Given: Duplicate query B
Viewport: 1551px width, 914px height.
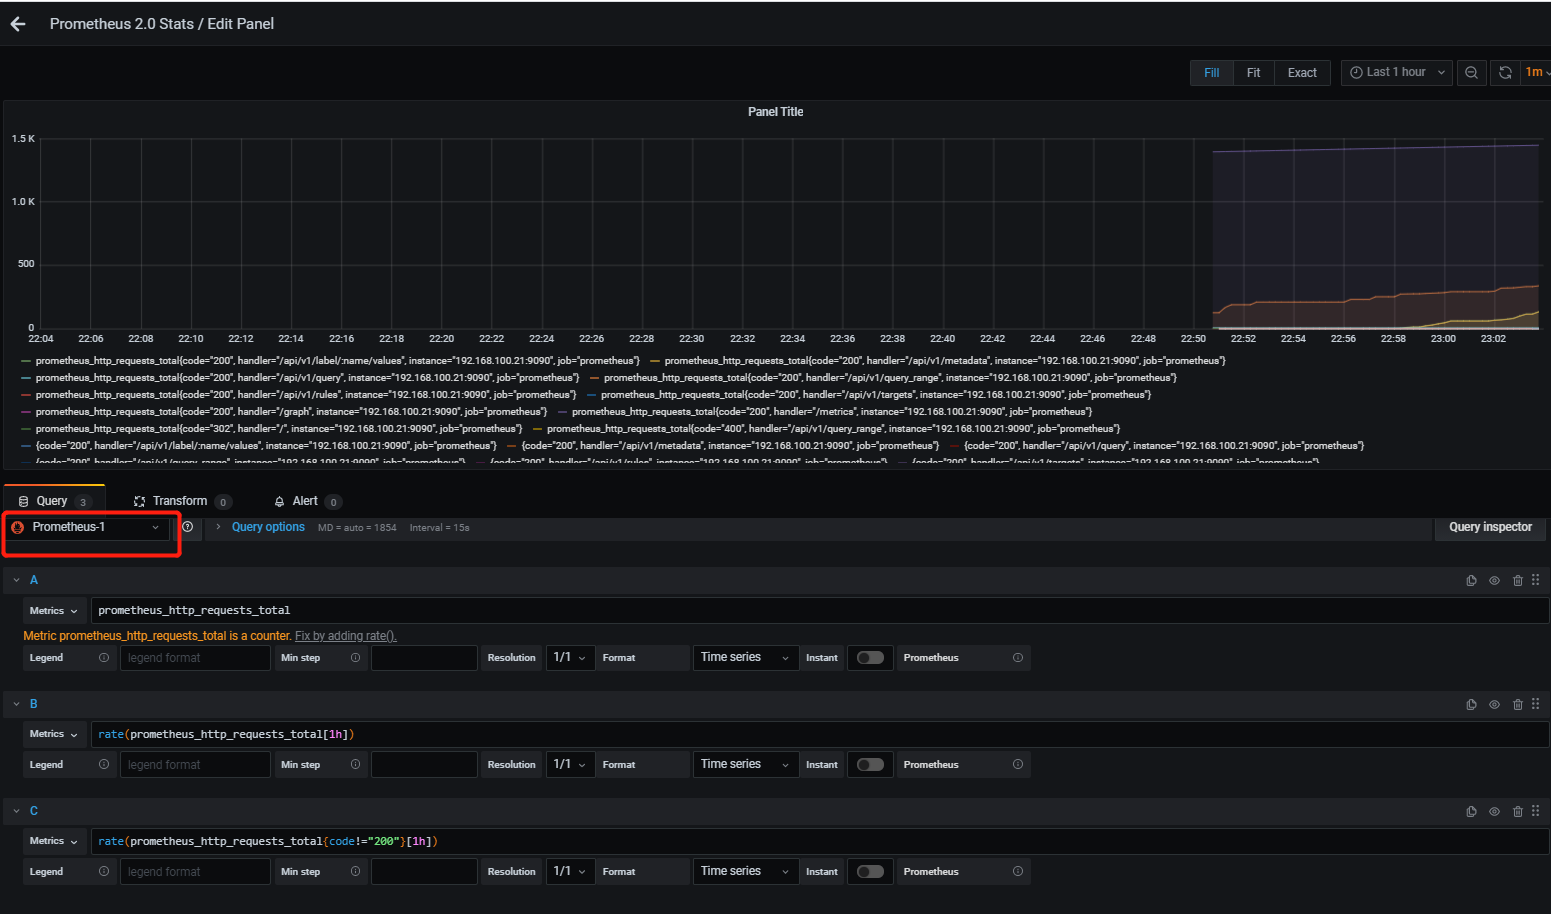Looking at the screenshot, I should point(1471,704).
